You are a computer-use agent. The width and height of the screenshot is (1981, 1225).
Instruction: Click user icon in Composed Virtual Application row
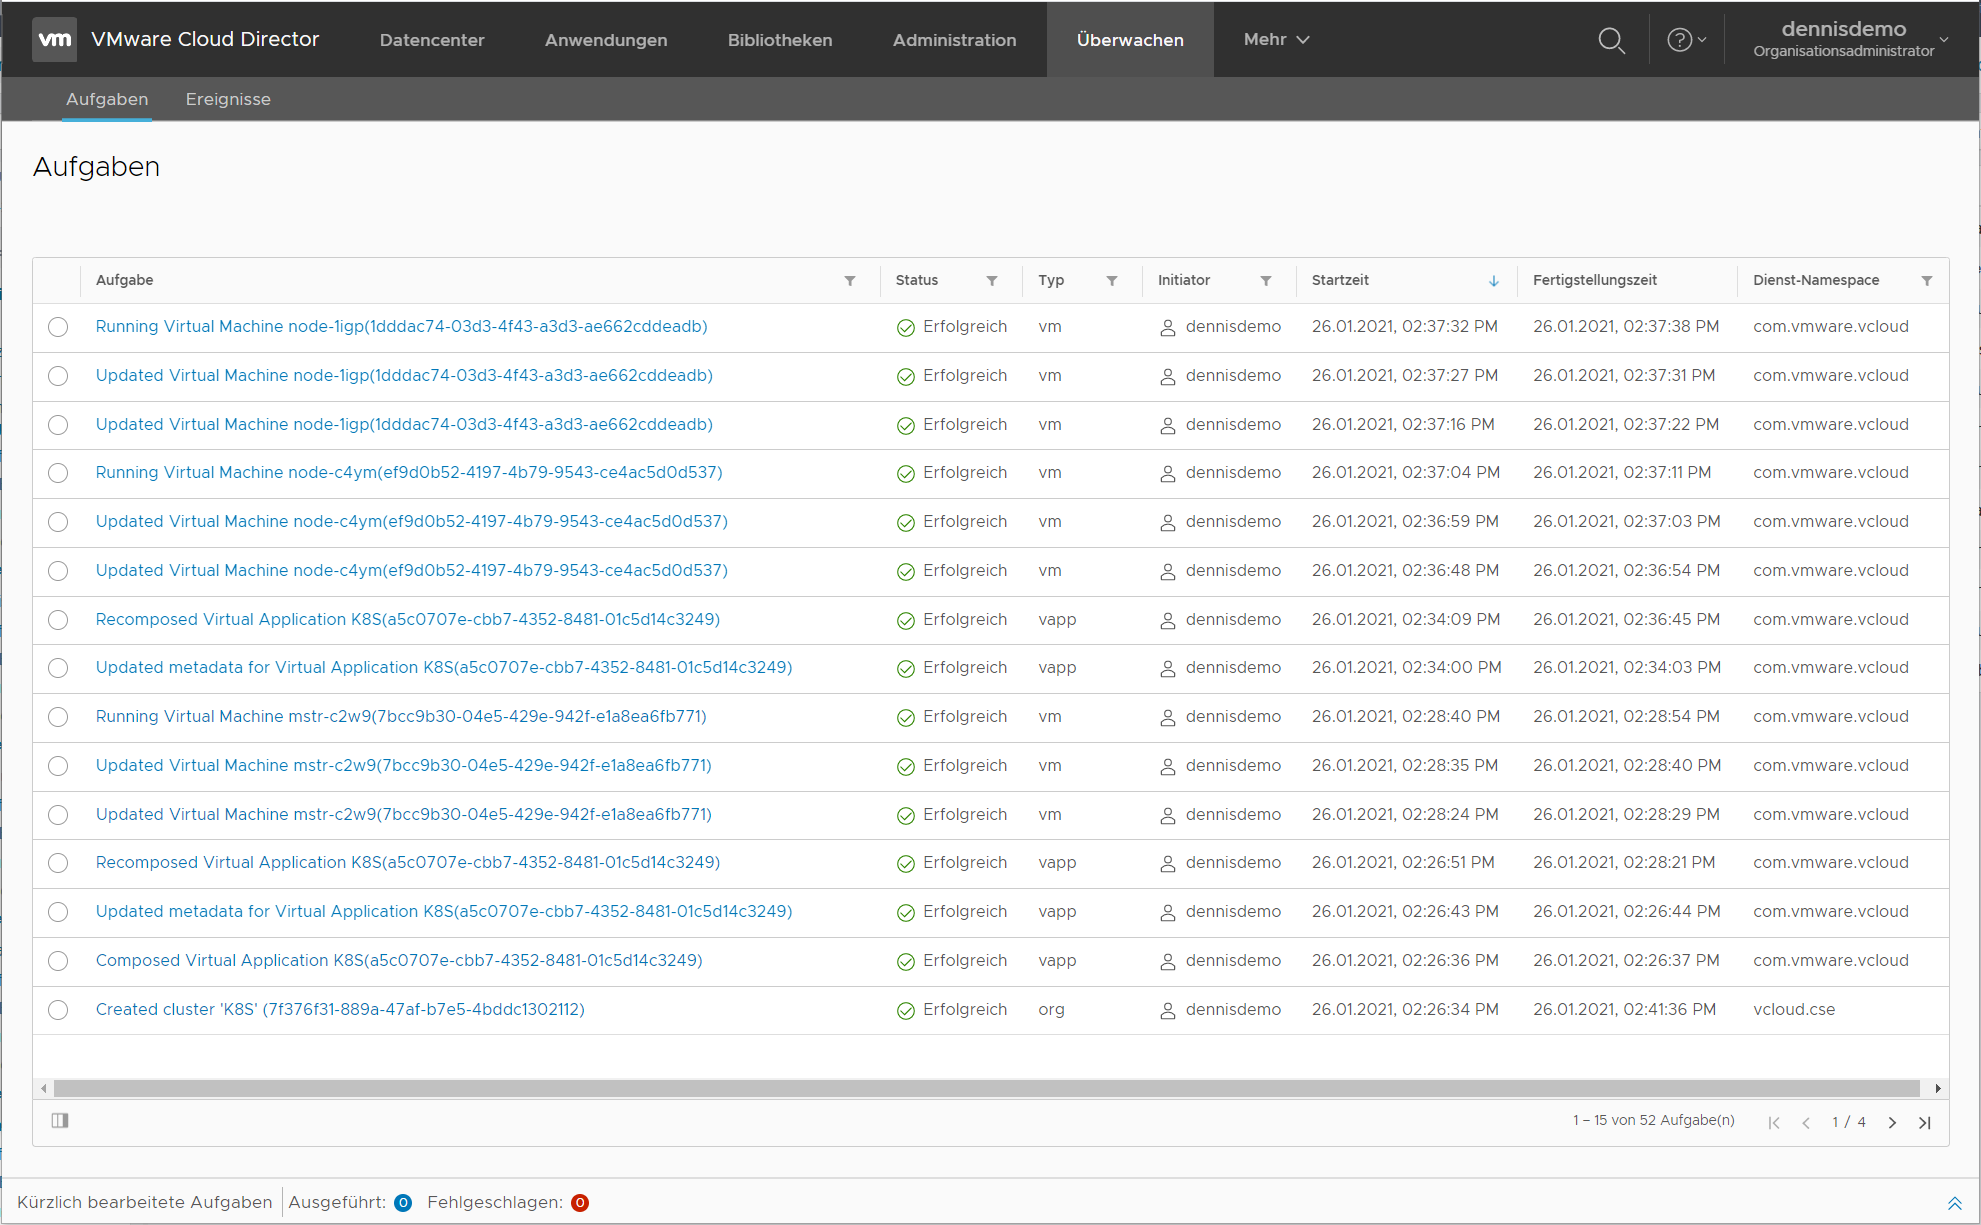click(x=1167, y=962)
